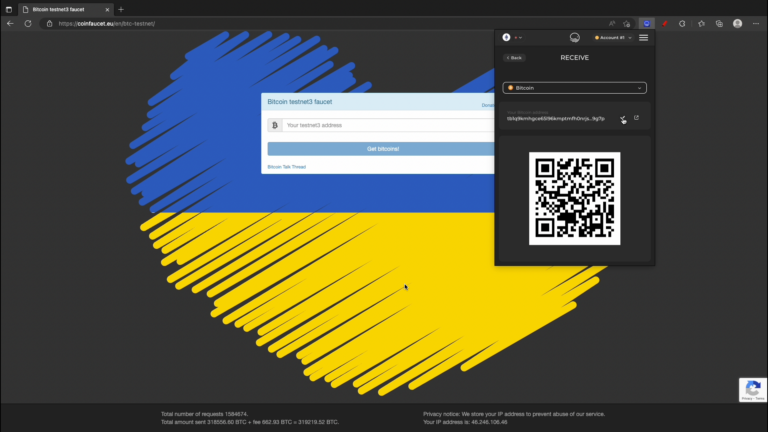Open the Extensions puzzle icon
The height and width of the screenshot is (432, 768).
pos(682,24)
